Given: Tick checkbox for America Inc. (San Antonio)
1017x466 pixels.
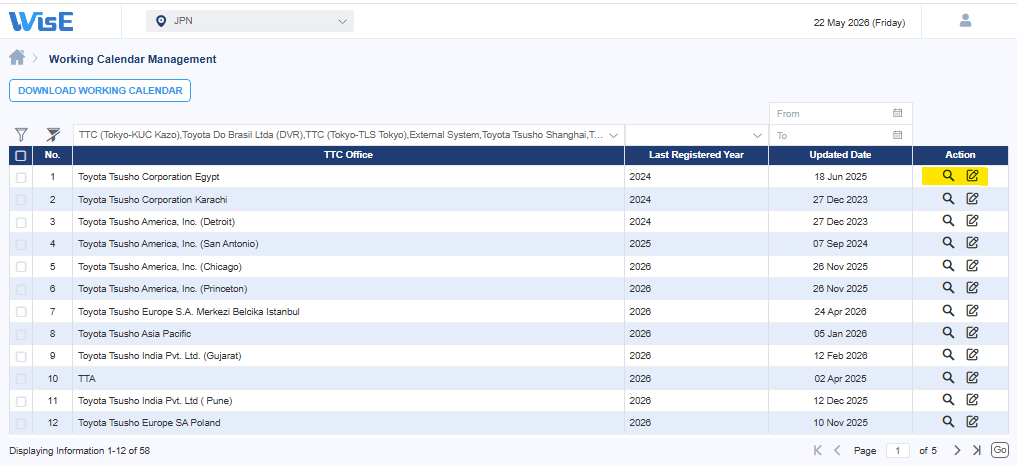Looking at the screenshot, I should pyautogui.click(x=21, y=245).
